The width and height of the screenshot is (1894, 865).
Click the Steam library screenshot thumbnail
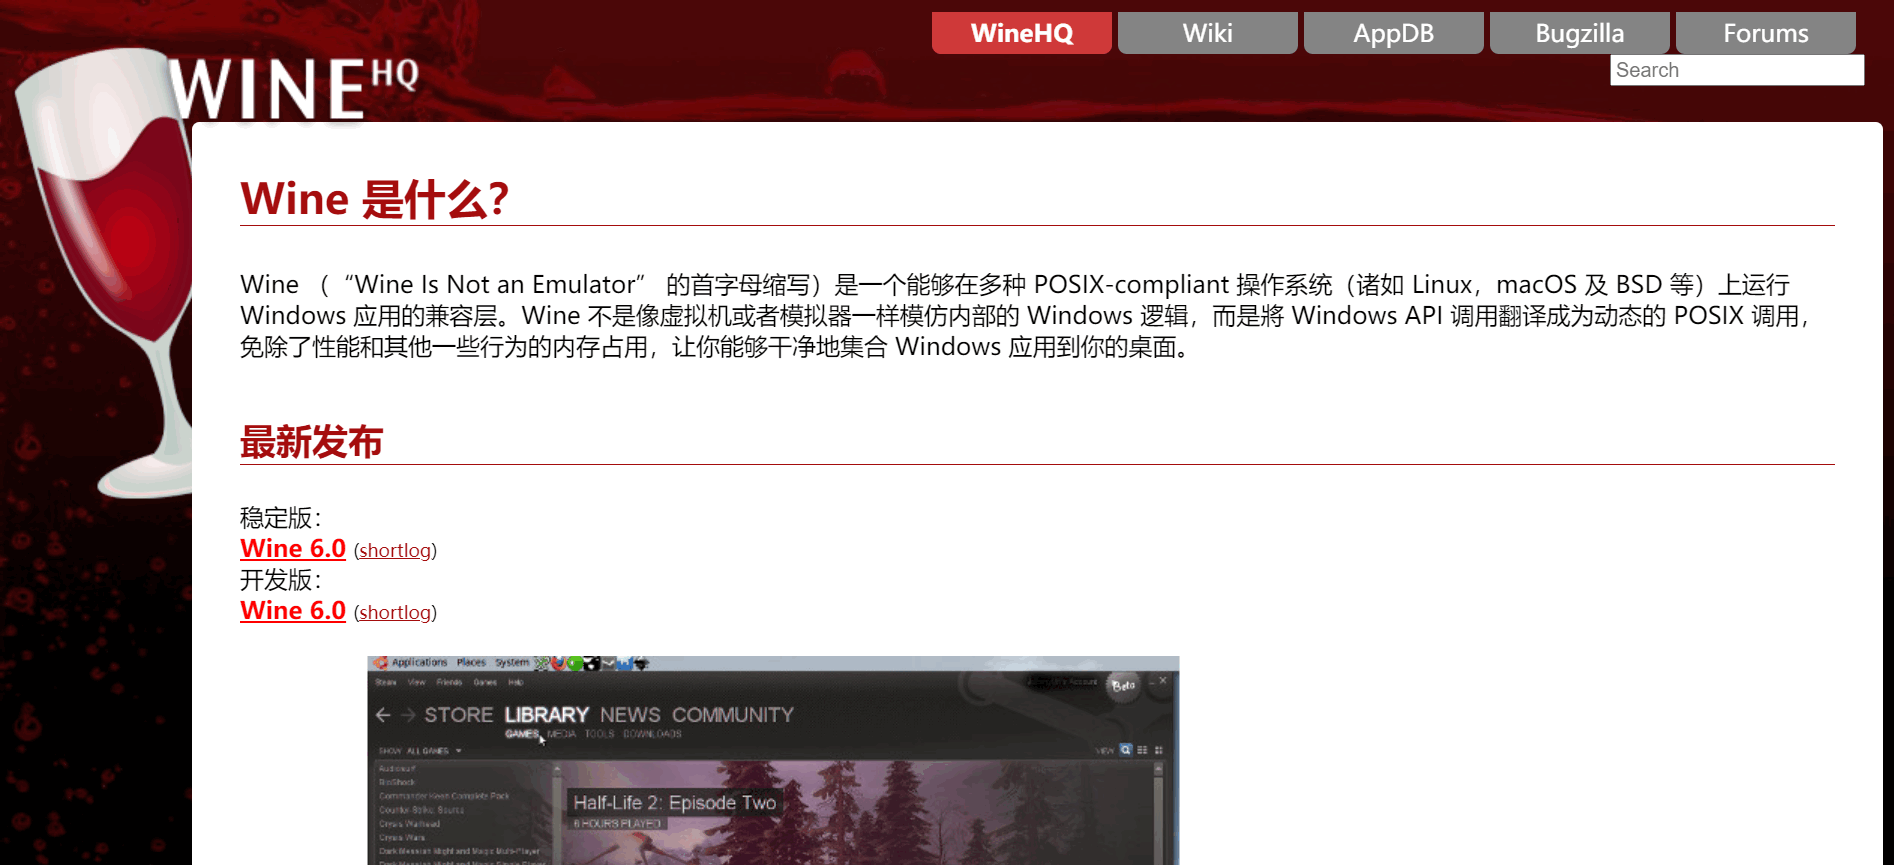pyautogui.click(x=773, y=760)
